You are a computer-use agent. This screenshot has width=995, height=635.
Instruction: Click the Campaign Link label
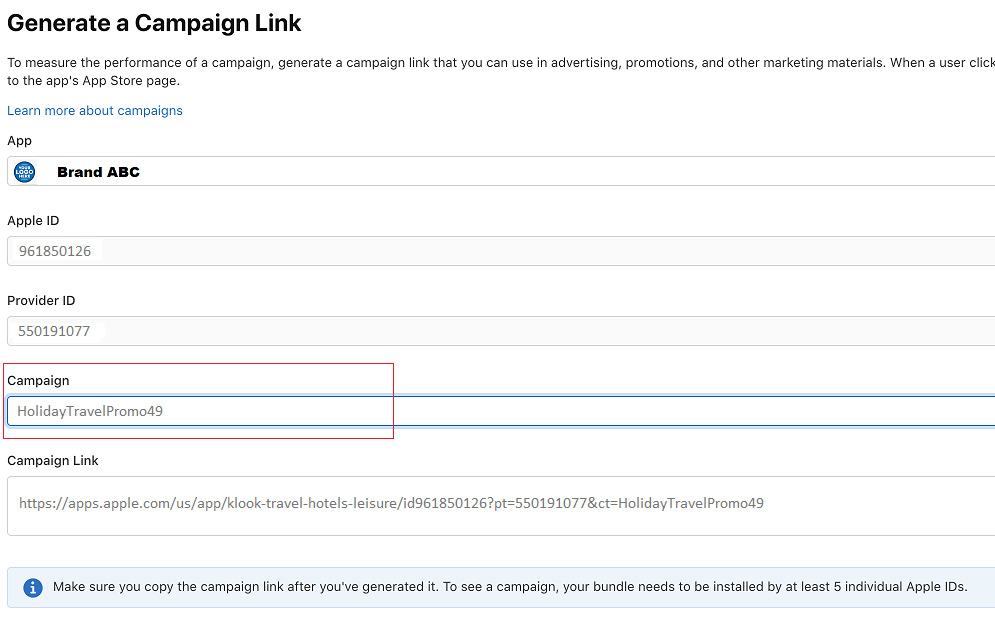(x=53, y=461)
